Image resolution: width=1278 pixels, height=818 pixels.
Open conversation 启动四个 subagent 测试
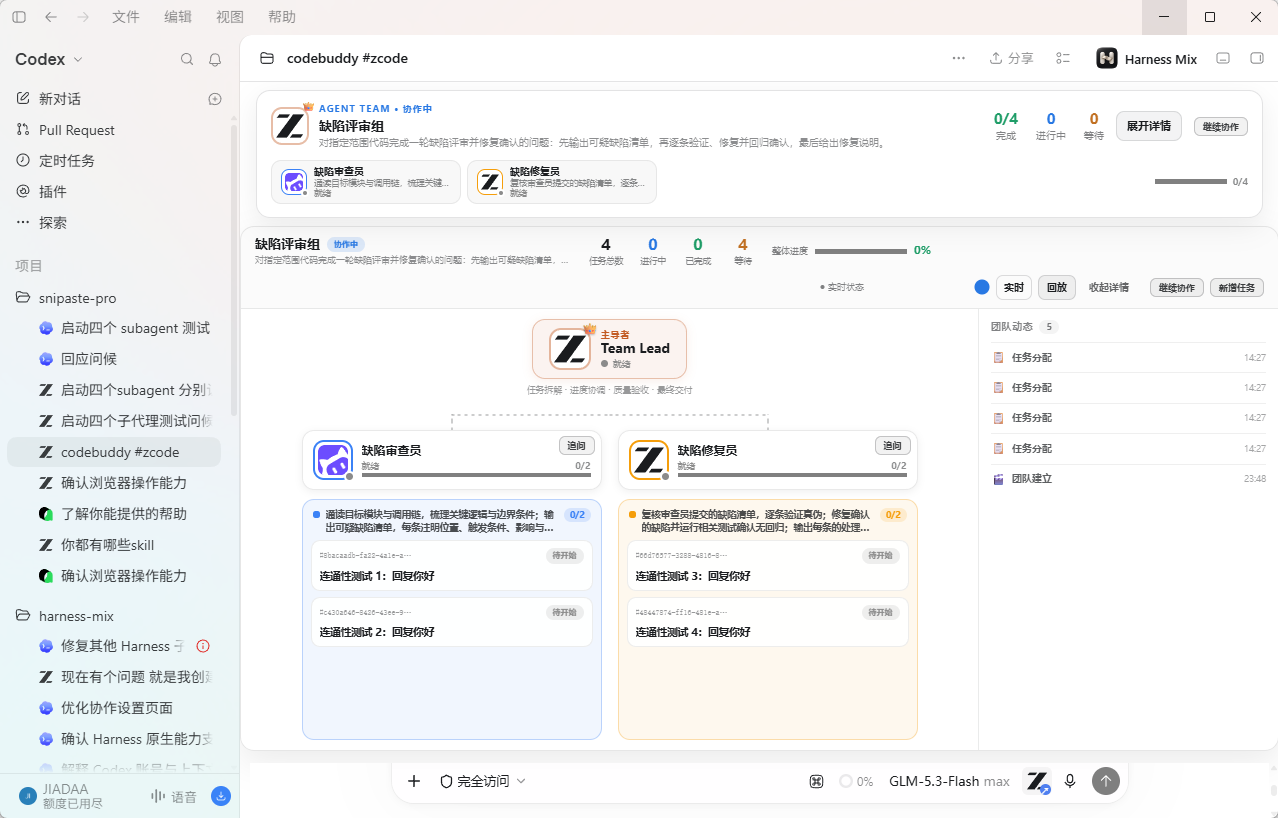(x=114, y=328)
